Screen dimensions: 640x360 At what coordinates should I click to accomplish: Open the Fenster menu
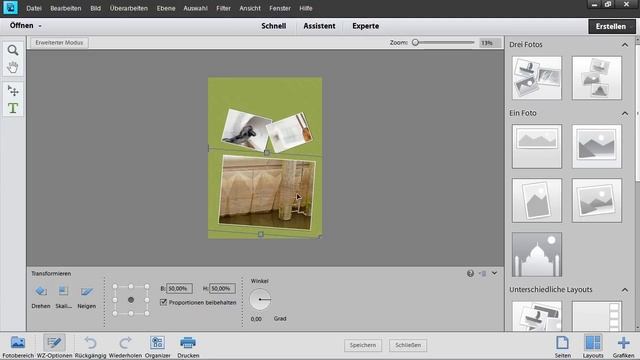[280, 8]
